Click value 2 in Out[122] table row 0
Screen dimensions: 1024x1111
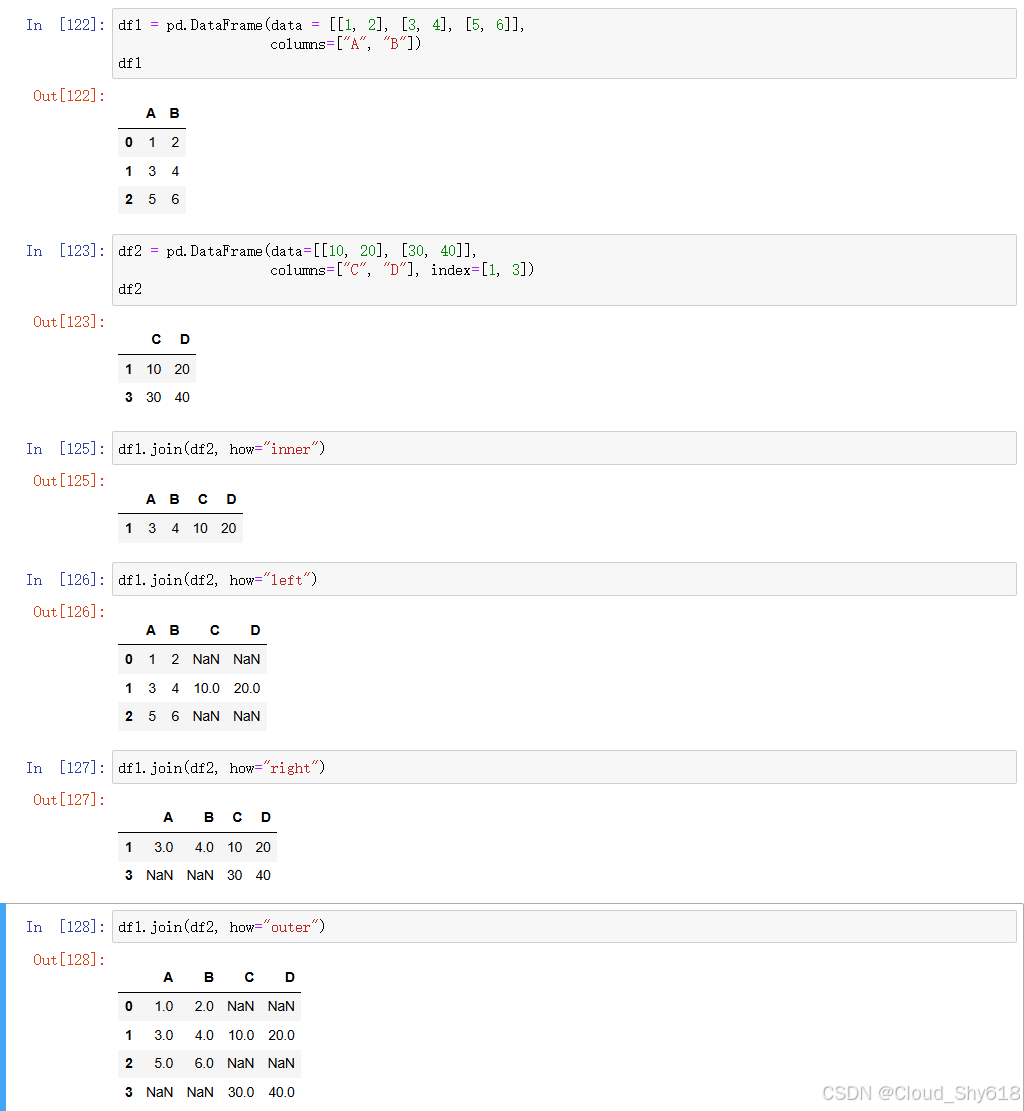(175, 142)
